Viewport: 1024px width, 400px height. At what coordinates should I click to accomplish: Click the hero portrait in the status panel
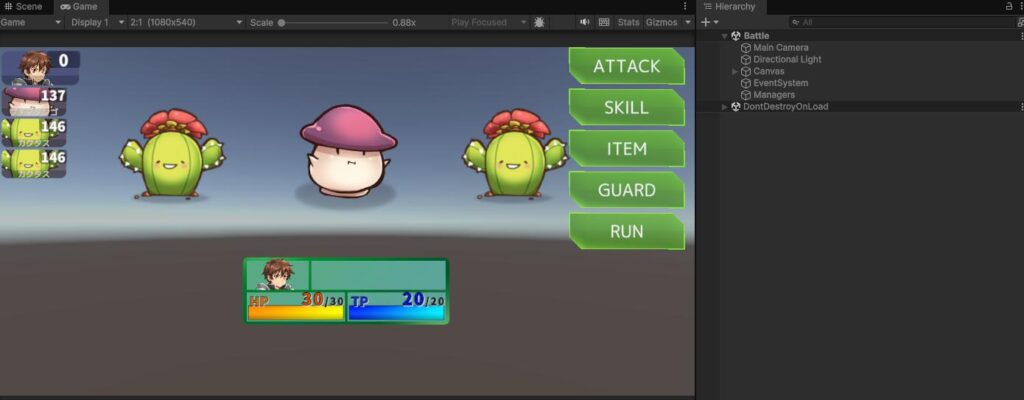click(278, 274)
